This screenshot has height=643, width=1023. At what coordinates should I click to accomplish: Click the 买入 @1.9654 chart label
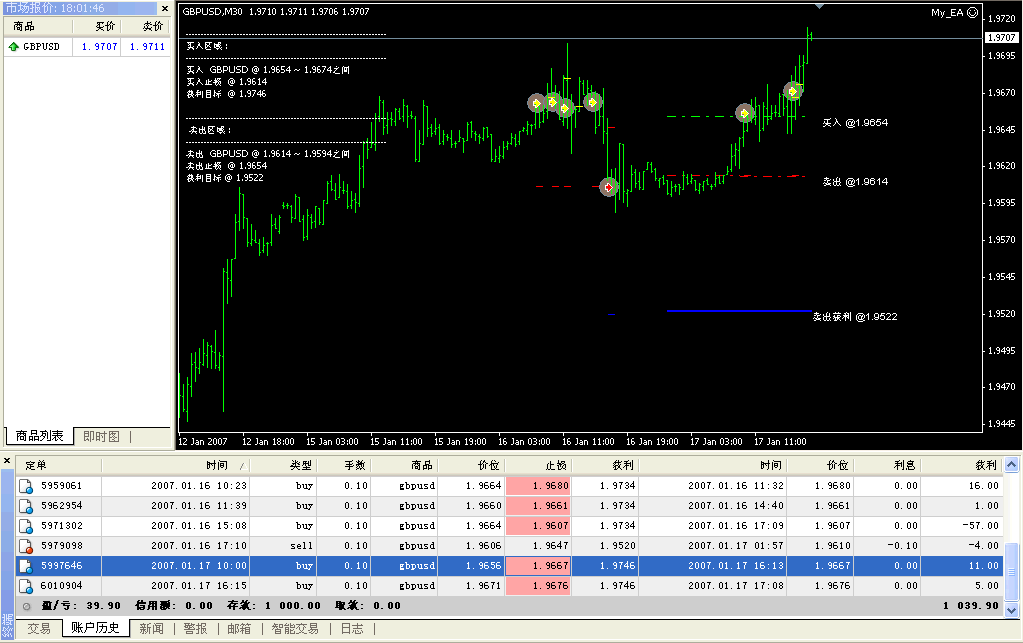[x=855, y=123]
